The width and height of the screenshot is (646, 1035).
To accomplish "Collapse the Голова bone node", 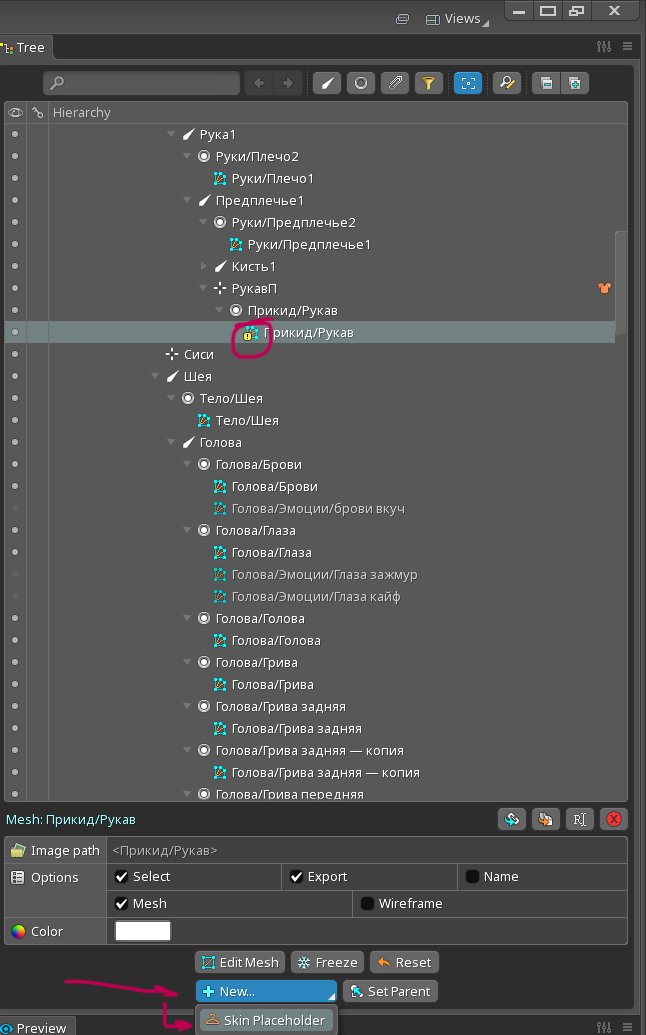I will [x=171, y=442].
